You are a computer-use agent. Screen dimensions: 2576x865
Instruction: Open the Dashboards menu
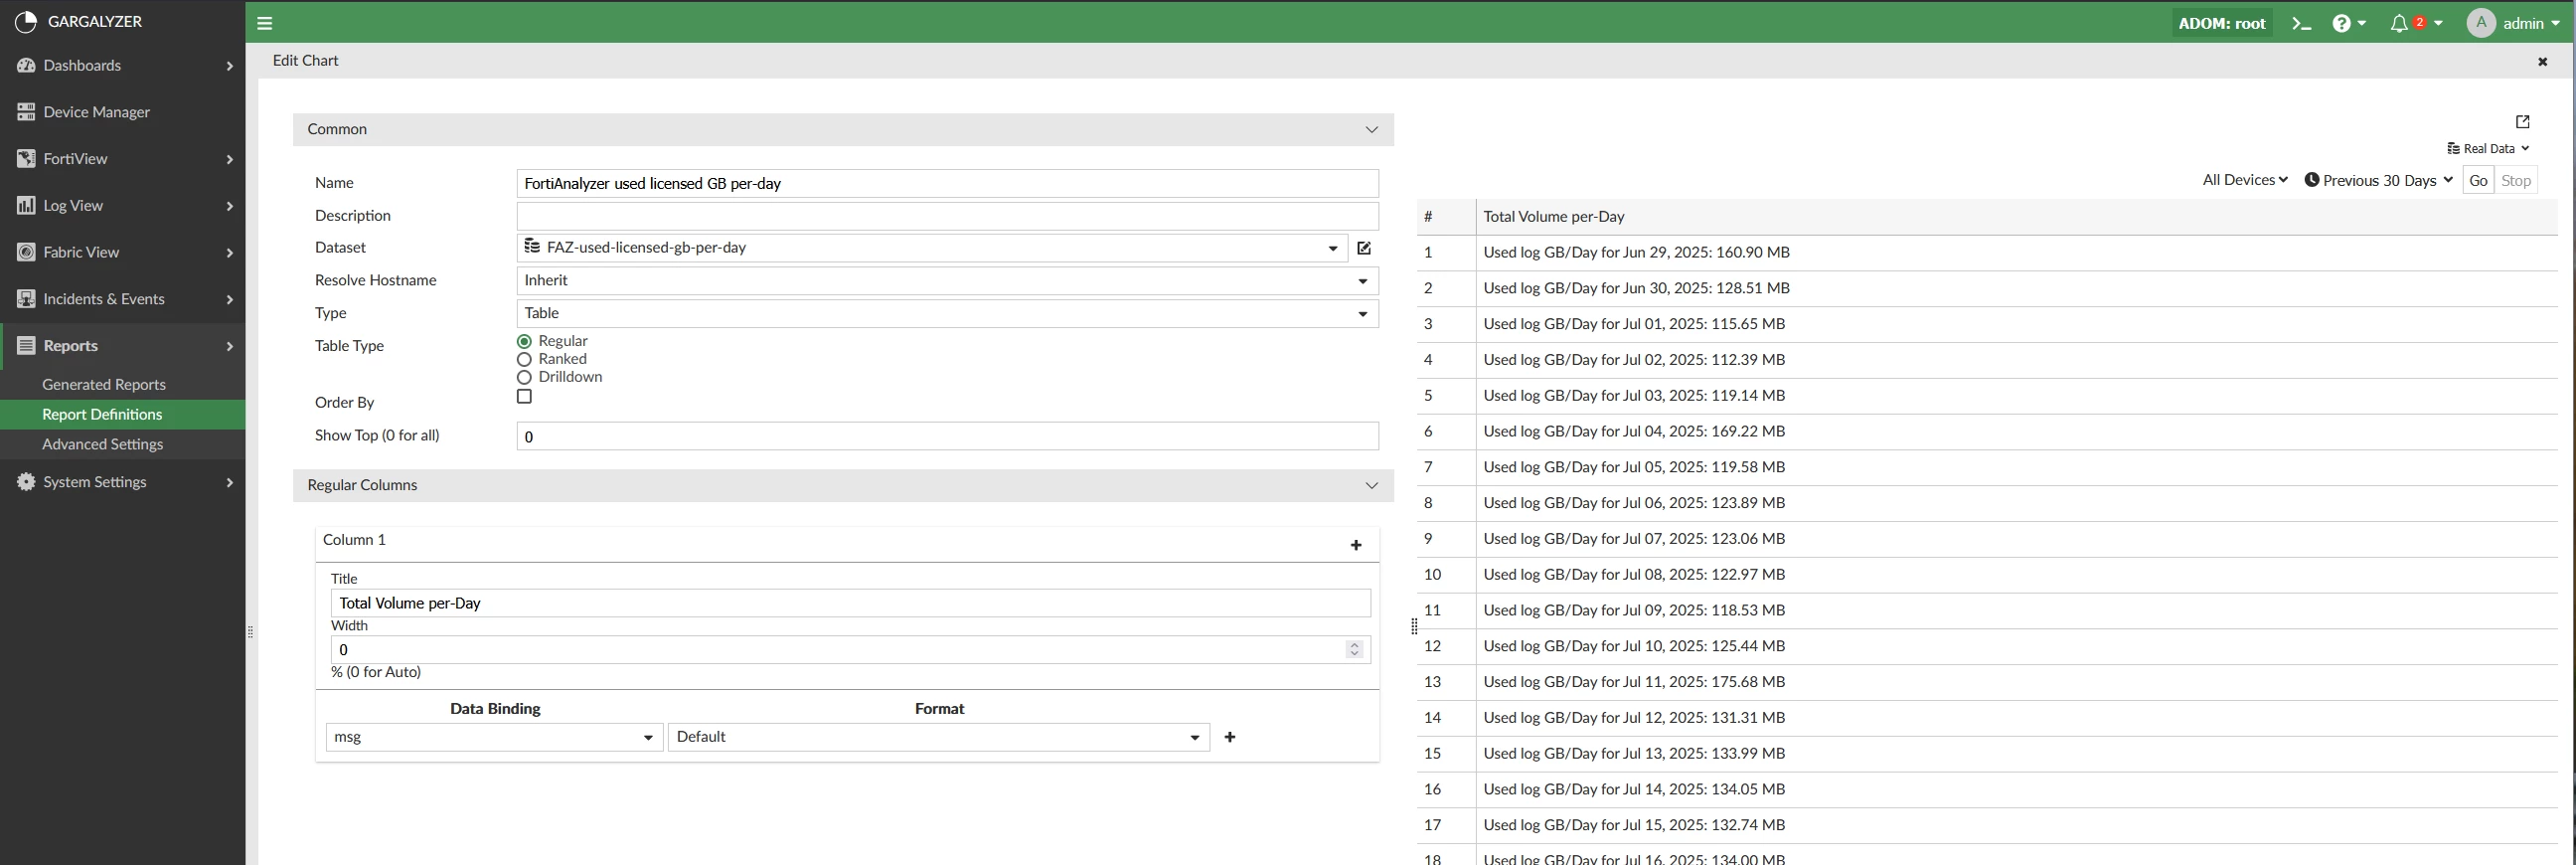[x=122, y=65]
